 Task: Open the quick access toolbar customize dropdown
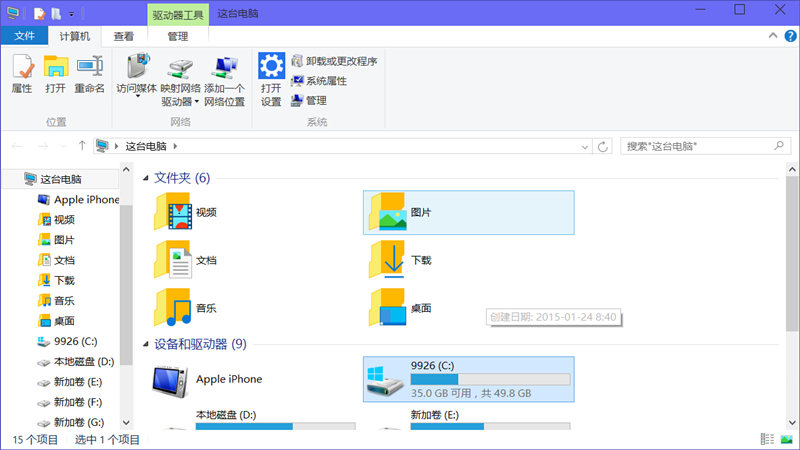click(71, 14)
